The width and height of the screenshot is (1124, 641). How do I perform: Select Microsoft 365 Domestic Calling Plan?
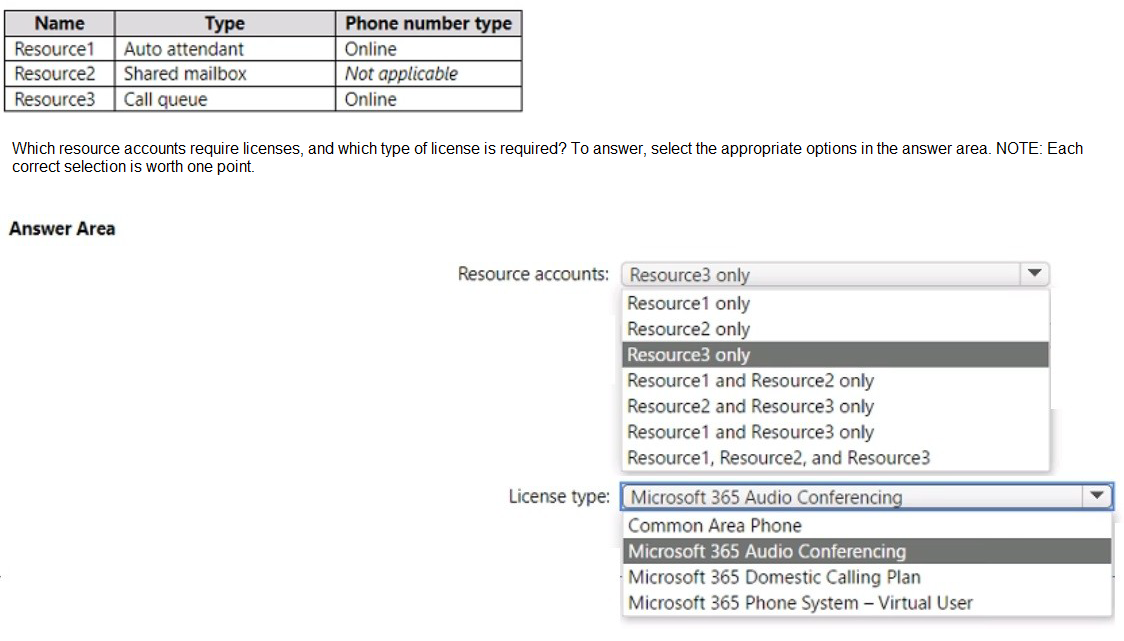coord(774,578)
